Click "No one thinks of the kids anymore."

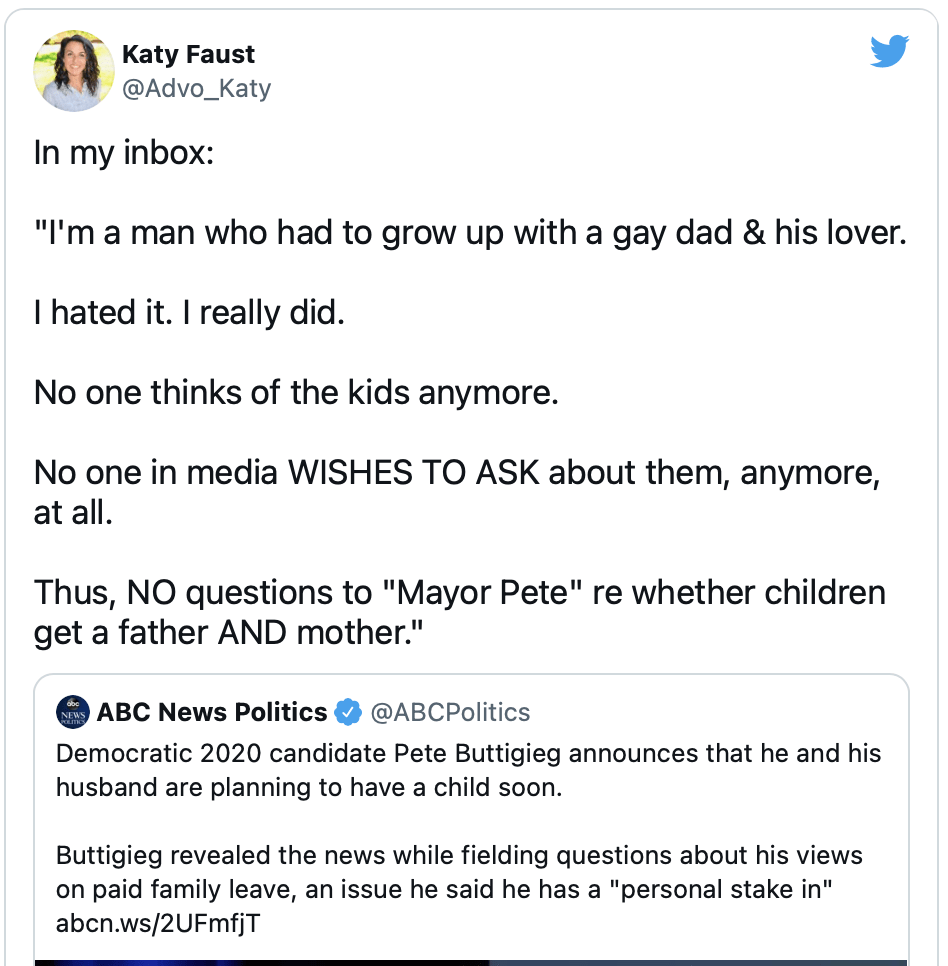coord(296,392)
